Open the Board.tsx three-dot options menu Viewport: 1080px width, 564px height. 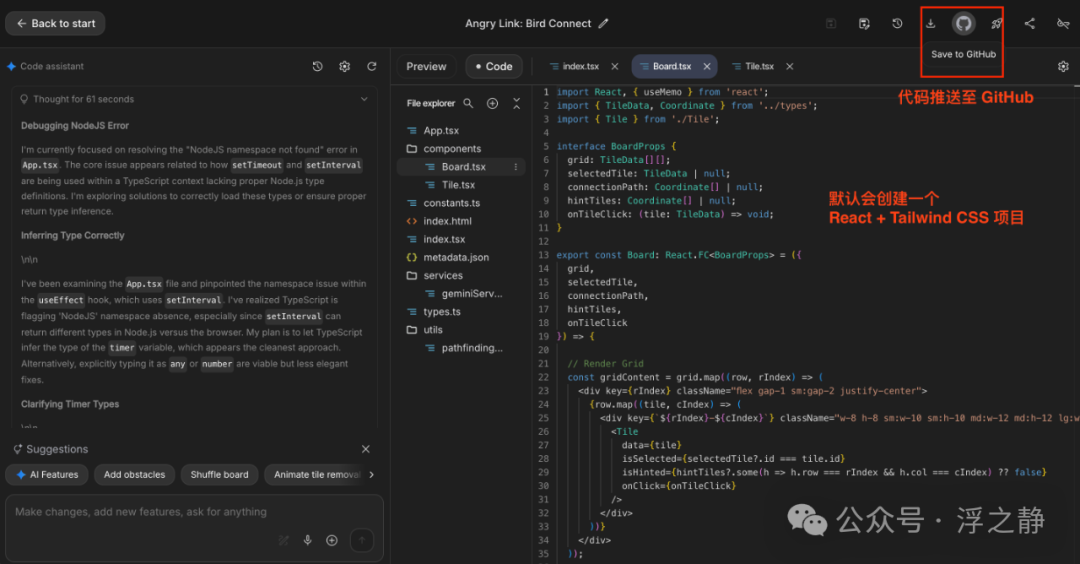(x=515, y=167)
